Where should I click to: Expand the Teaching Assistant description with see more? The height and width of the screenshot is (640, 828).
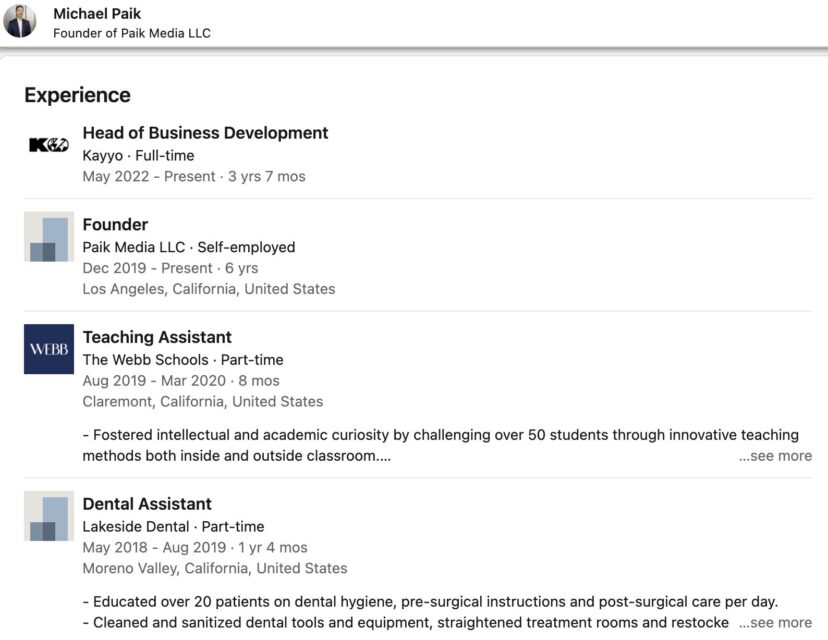(x=775, y=456)
